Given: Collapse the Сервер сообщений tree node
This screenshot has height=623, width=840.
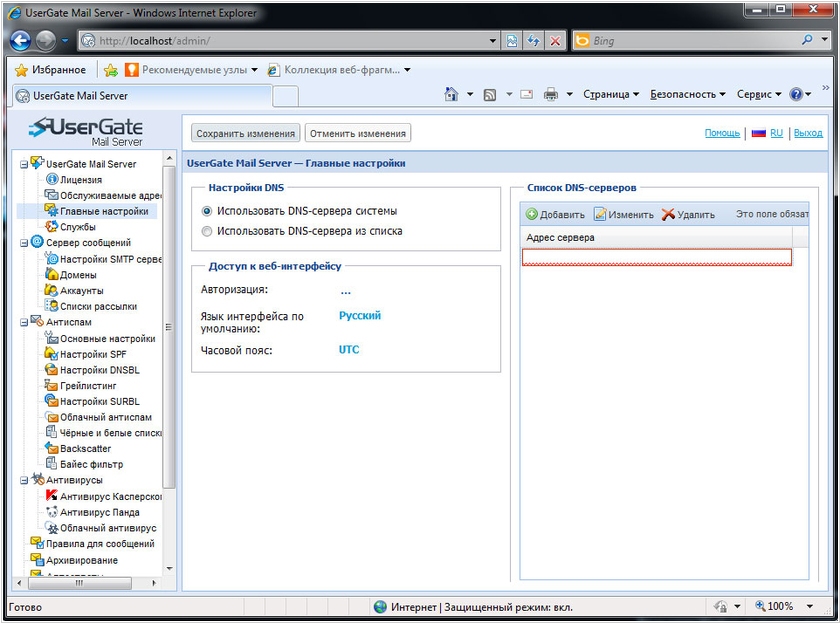Looking at the screenshot, I should [x=24, y=243].
